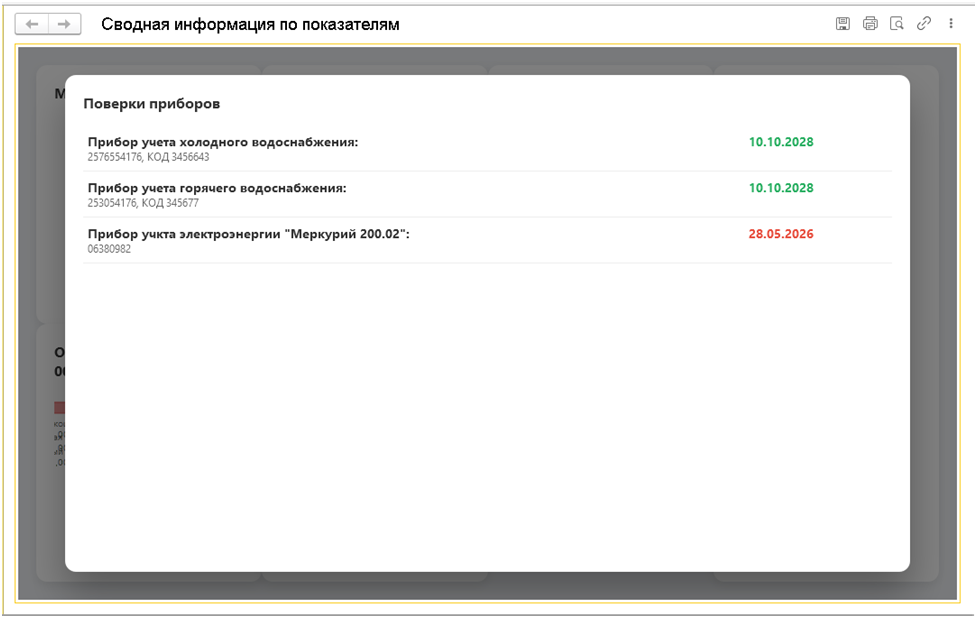Open print preview with the magnifier page icon
The image size is (977, 618).
[x=897, y=24]
